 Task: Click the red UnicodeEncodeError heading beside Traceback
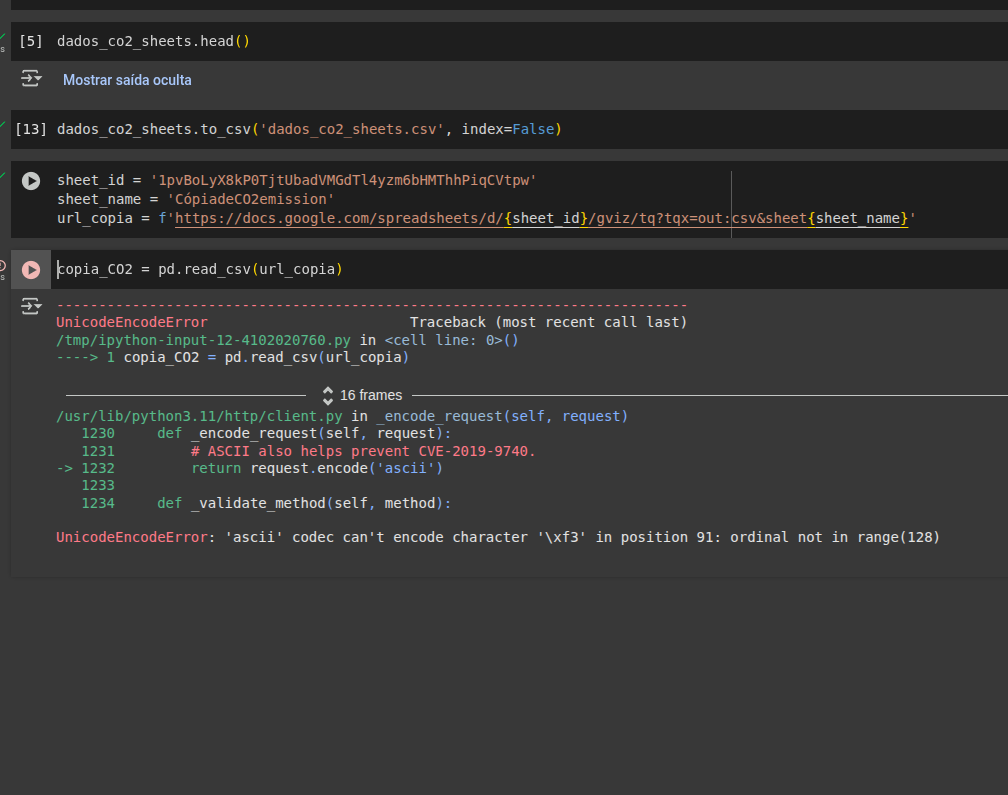pos(132,322)
